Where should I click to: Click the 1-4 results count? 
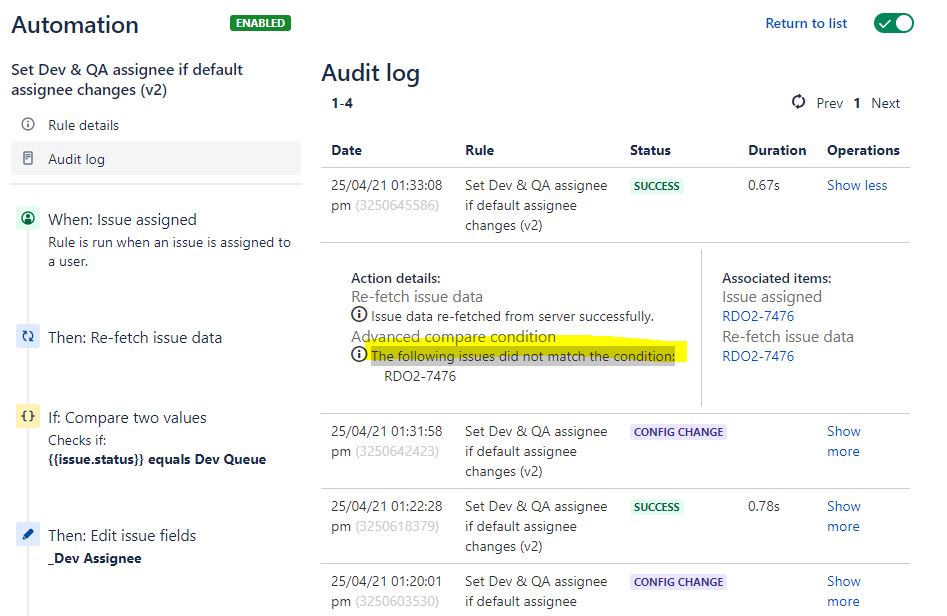click(x=342, y=103)
